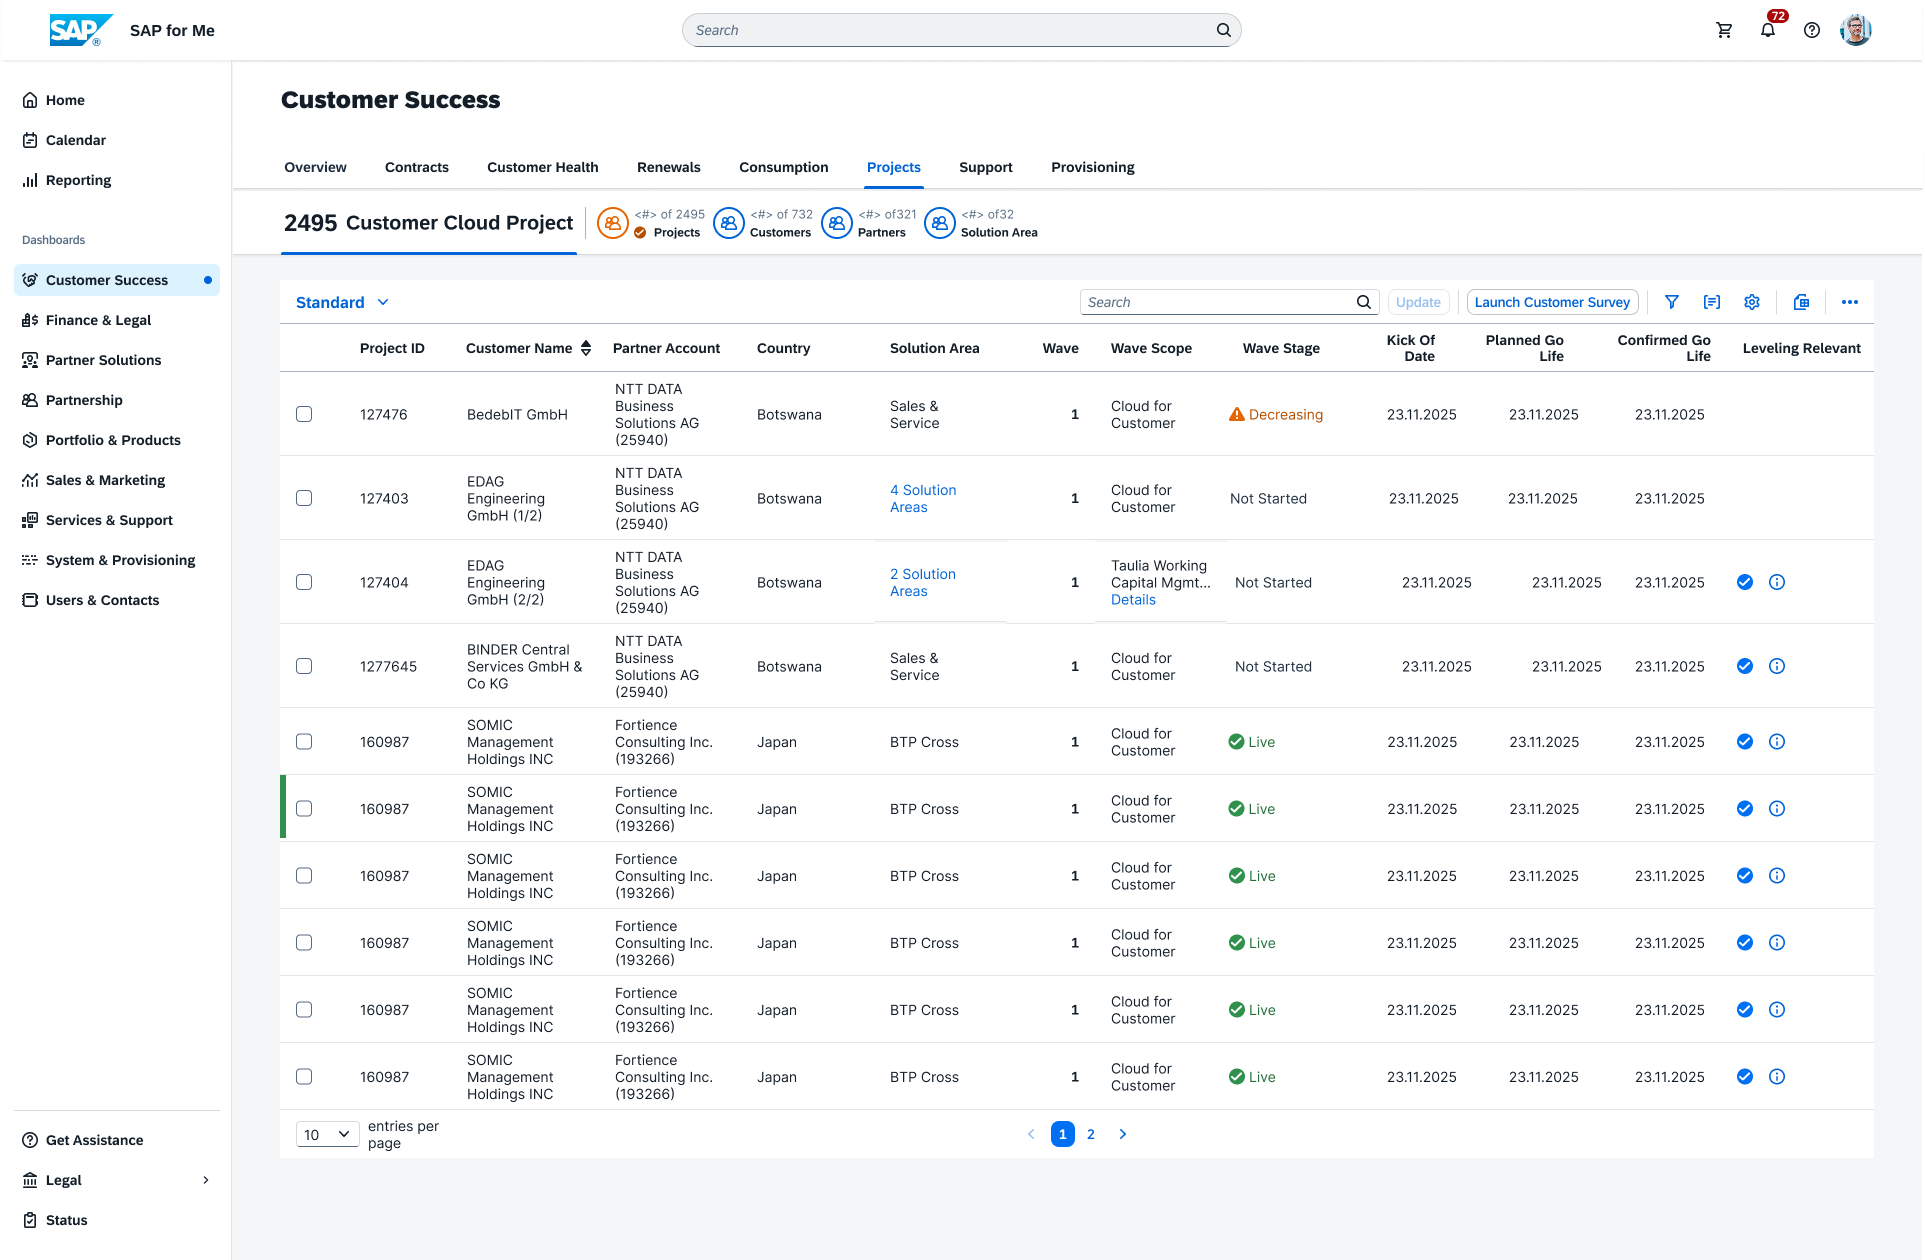
Task: Select checkbox for project 127404
Action: click(x=304, y=582)
